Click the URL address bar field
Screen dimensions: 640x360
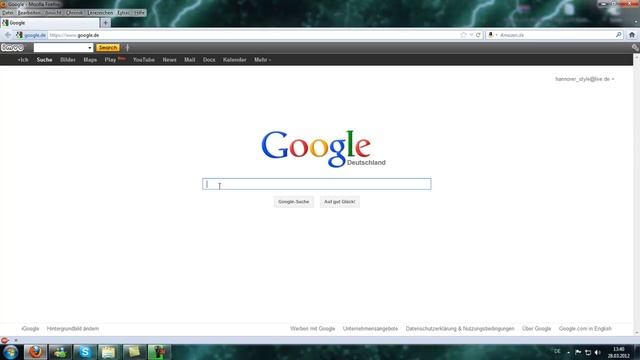[253, 35]
